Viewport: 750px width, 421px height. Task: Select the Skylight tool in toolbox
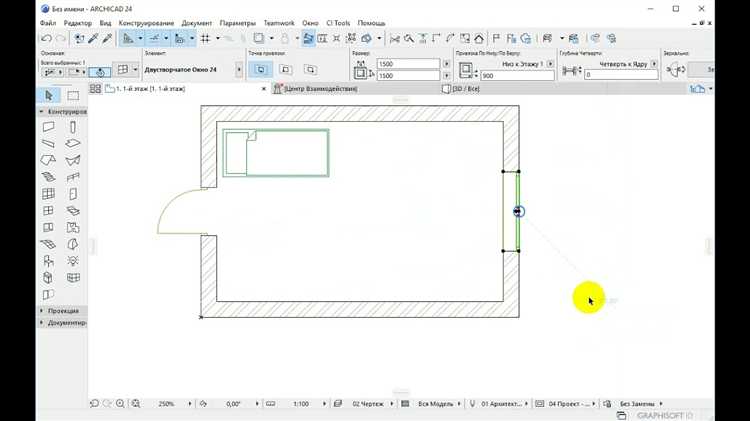[x=73, y=210]
